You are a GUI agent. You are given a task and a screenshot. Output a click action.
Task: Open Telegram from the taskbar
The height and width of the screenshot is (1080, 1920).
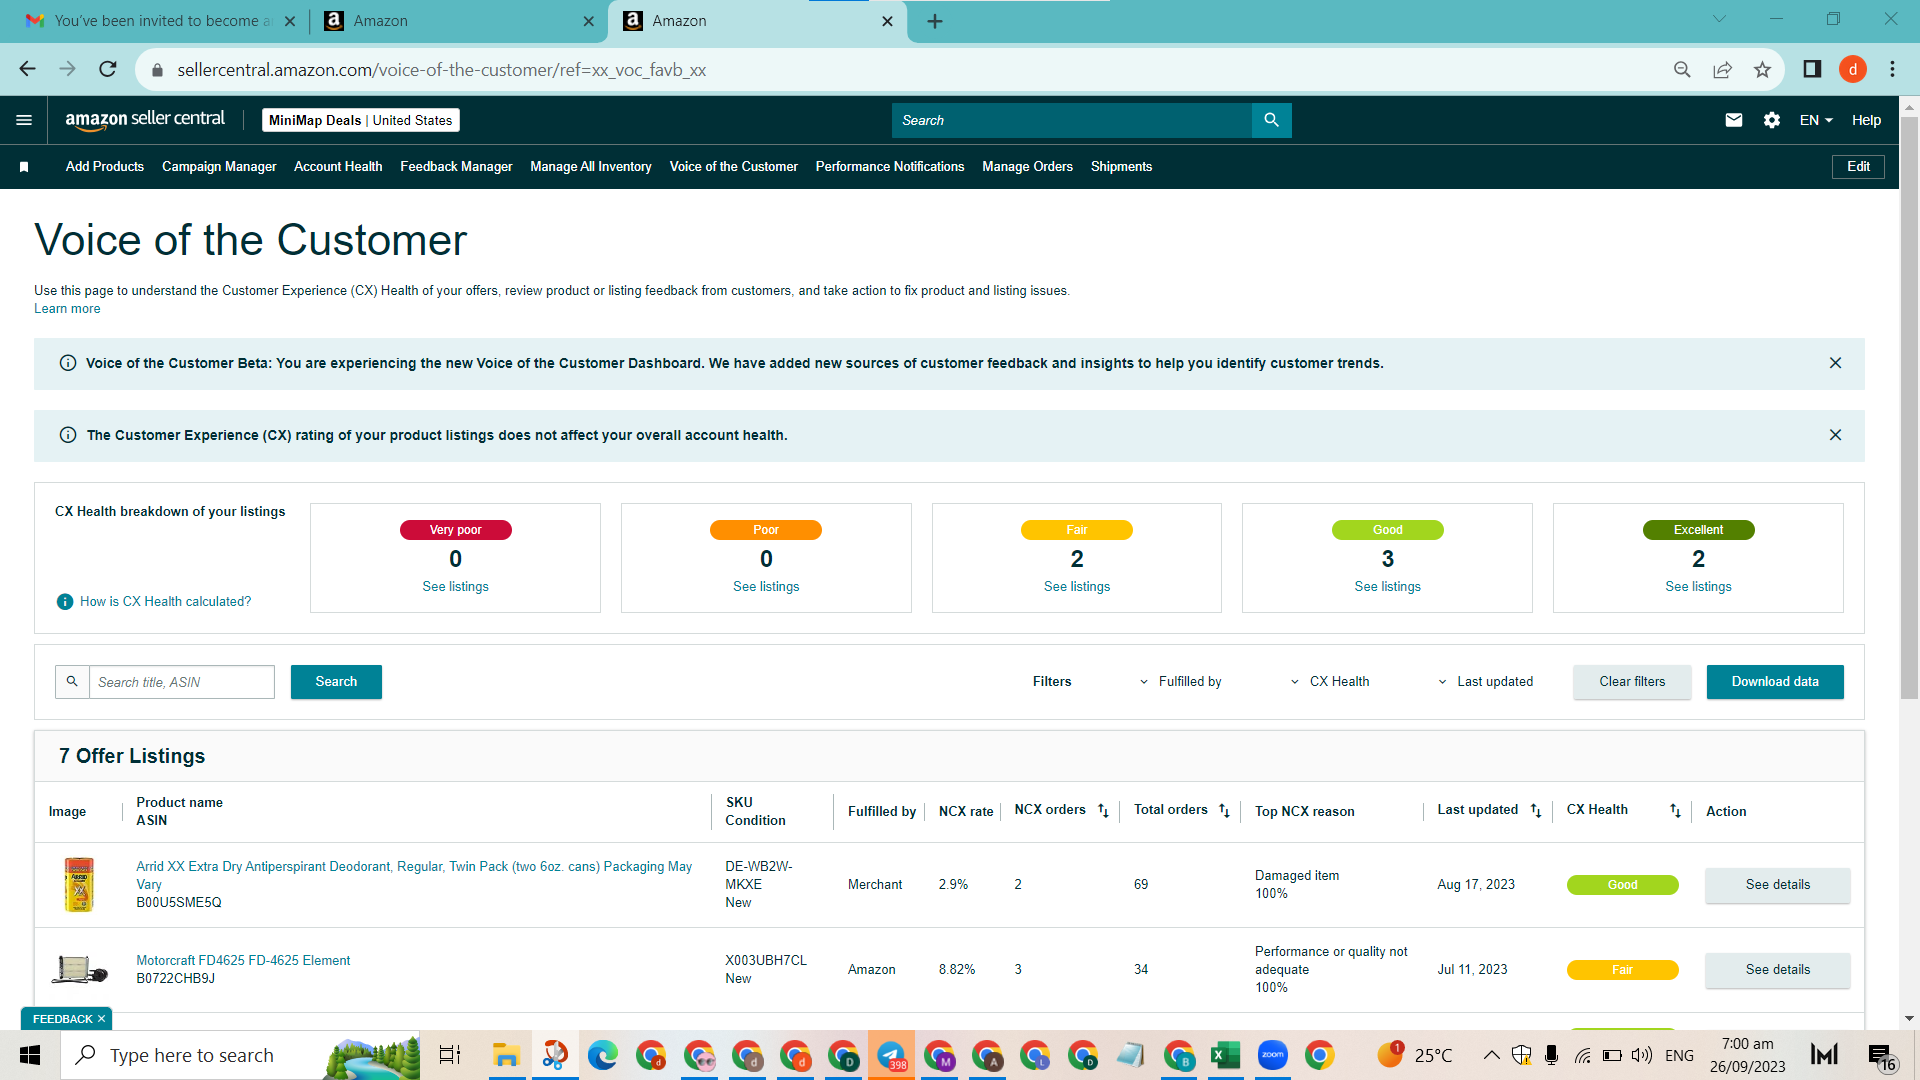coord(891,1055)
